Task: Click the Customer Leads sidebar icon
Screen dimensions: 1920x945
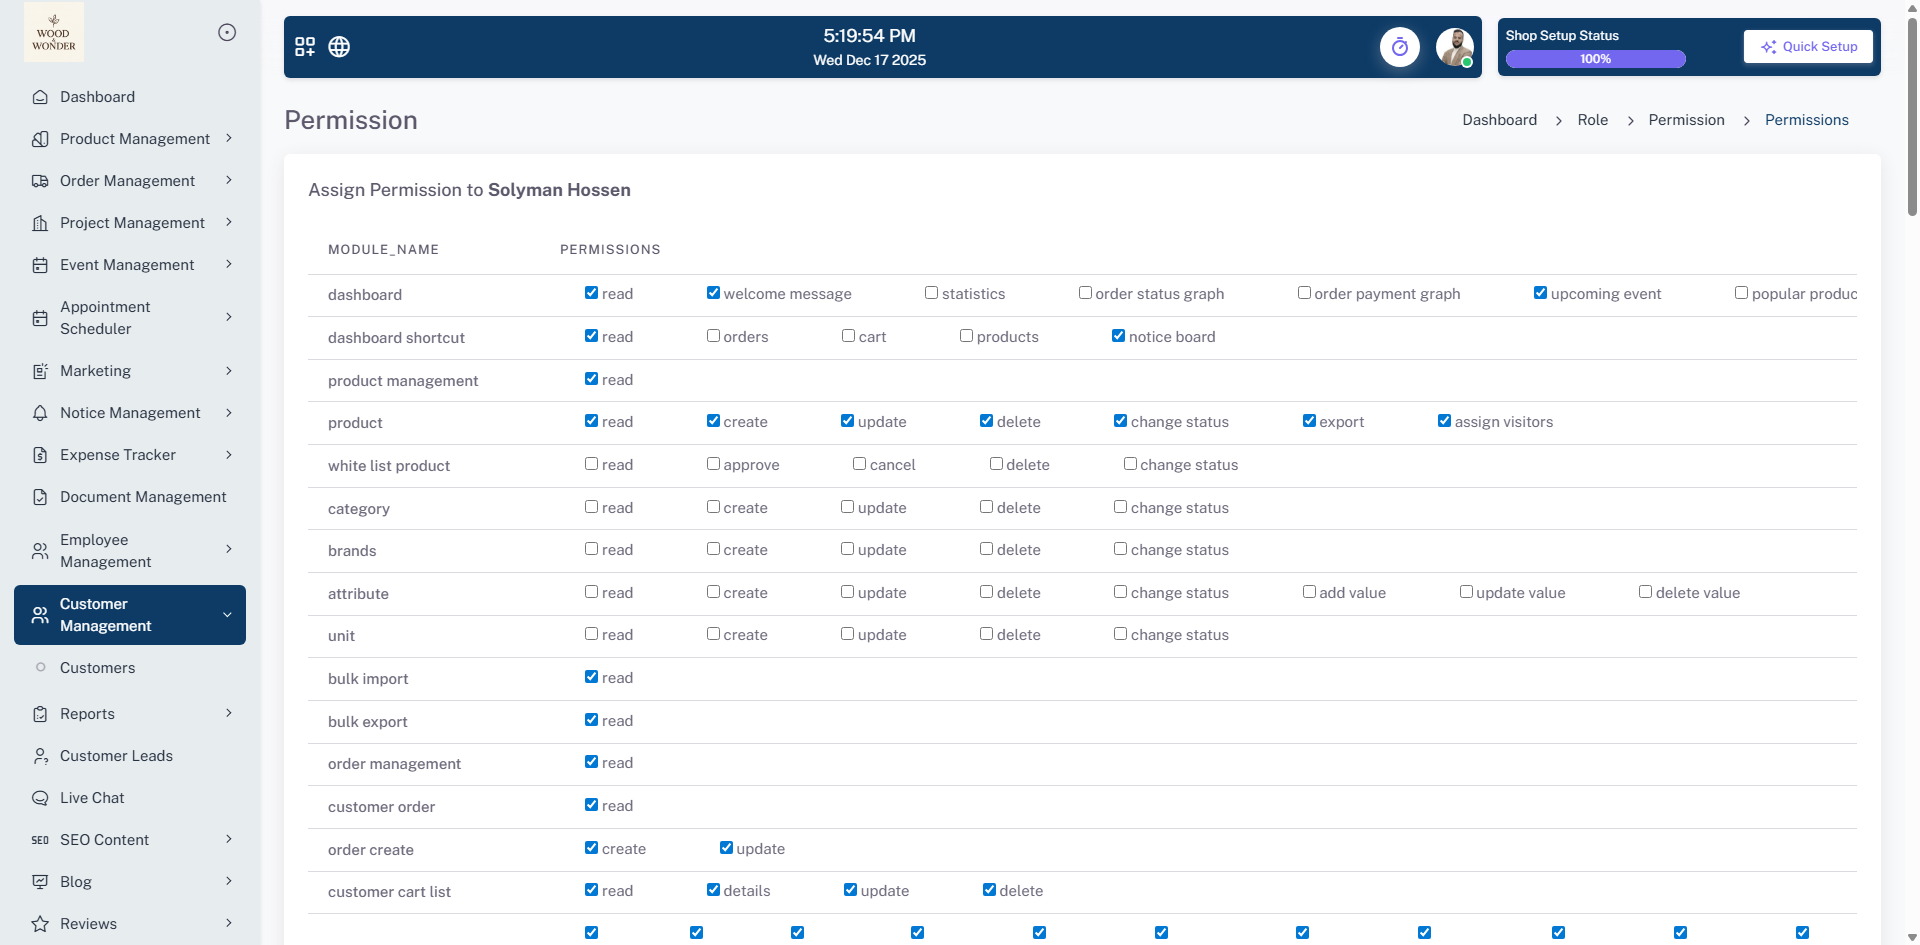Action: tap(40, 756)
